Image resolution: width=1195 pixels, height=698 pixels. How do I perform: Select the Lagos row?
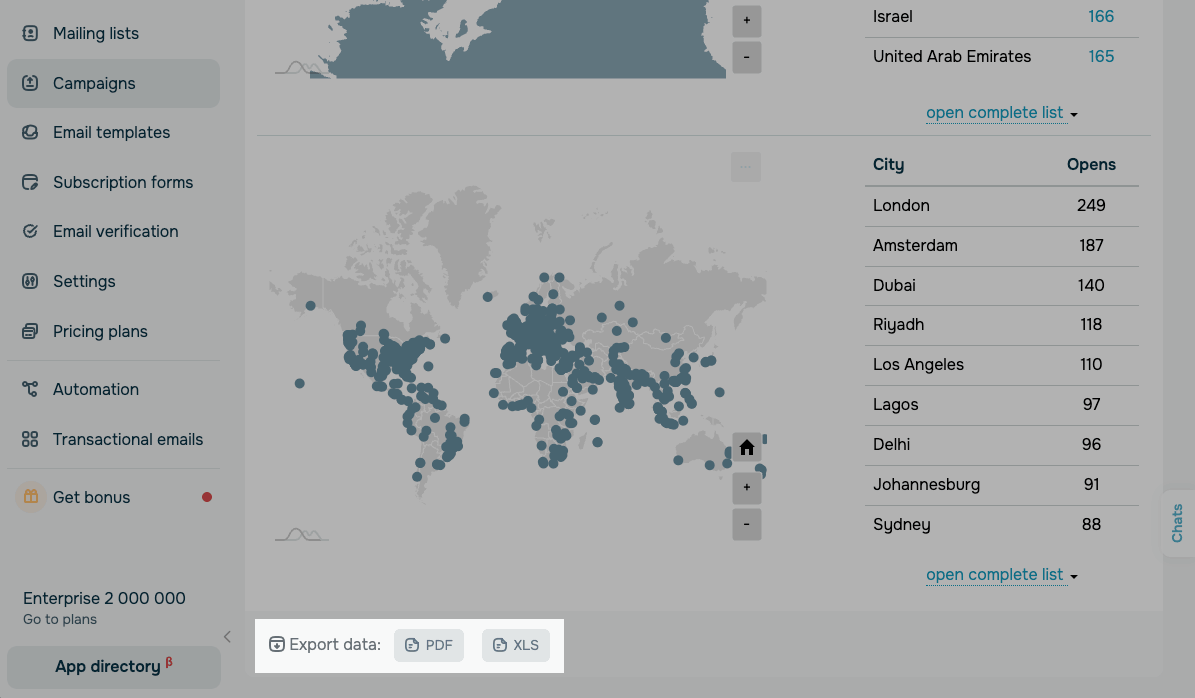click(x=1001, y=405)
